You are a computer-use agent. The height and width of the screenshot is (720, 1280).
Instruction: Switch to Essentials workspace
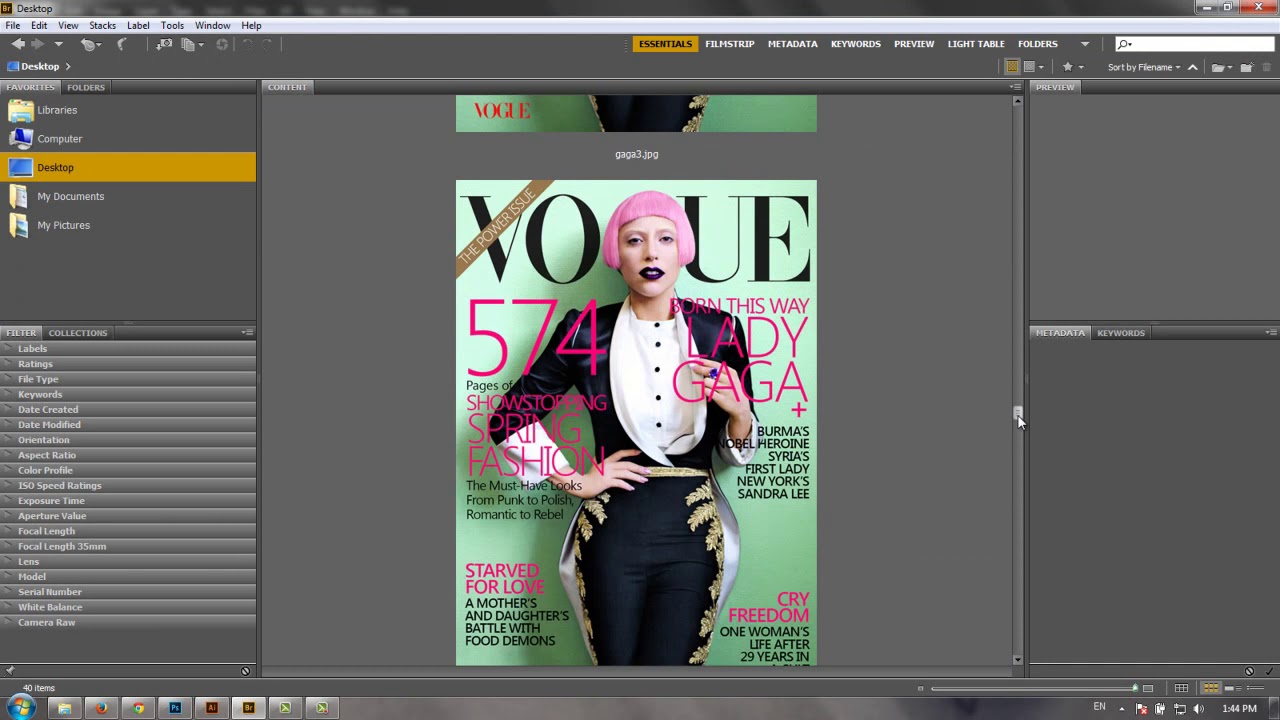[665, 44]
